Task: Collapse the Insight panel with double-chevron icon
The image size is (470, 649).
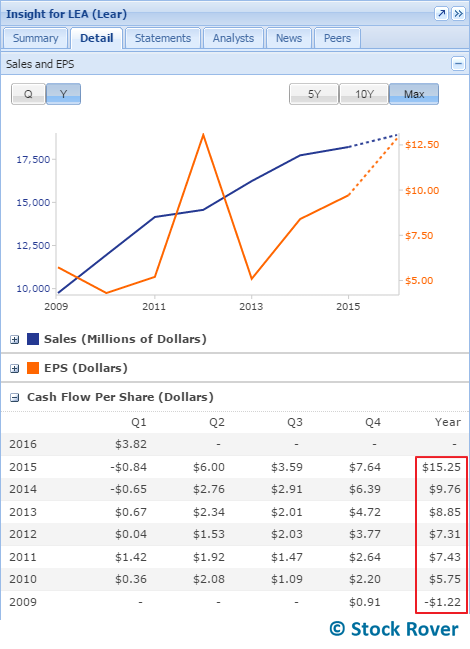Action: click(x=458, y=14)
